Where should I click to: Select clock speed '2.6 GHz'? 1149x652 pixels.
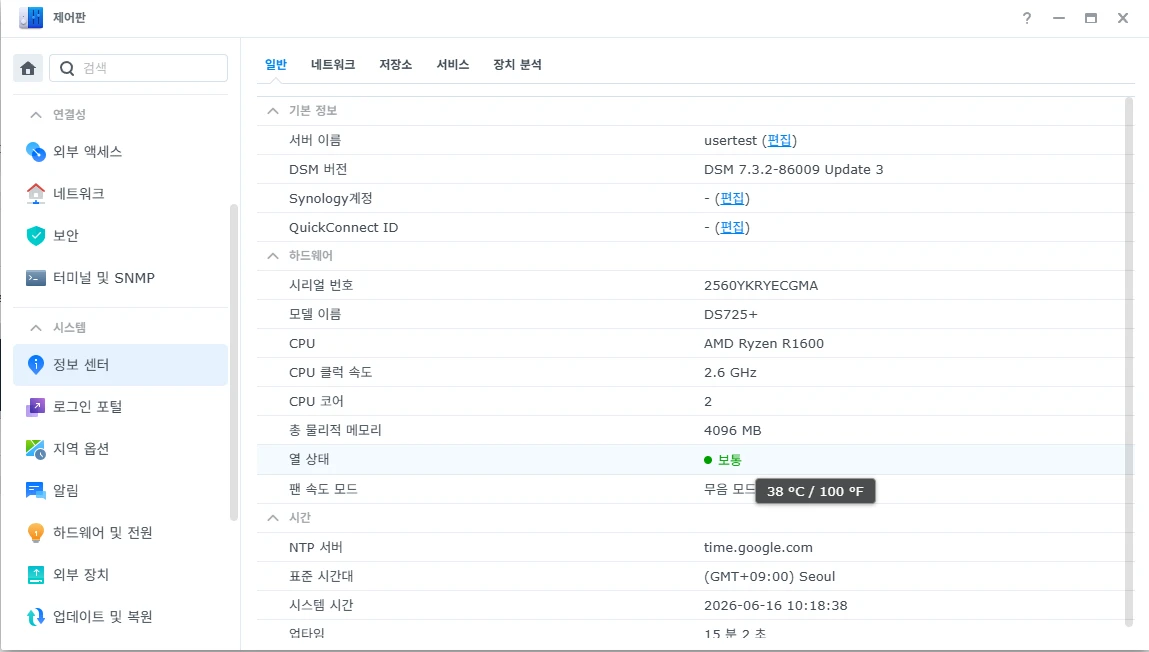click(x=730, y=372)
